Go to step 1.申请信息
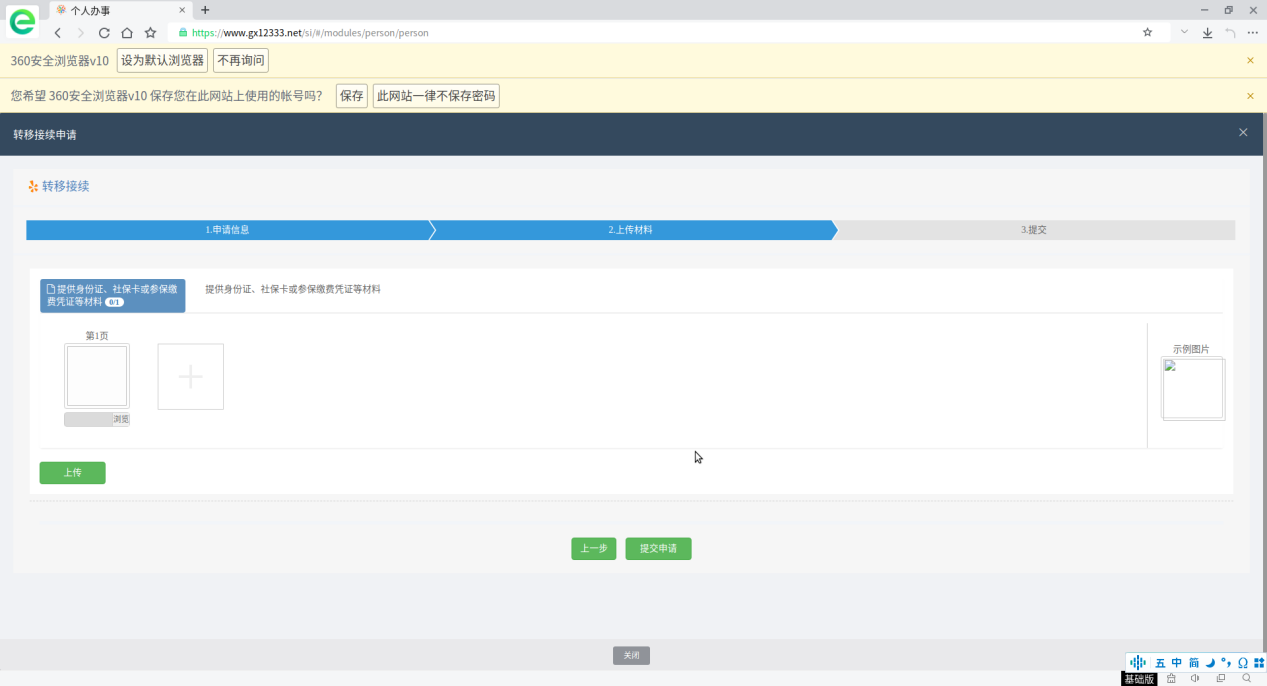Image resolution: width=1267 pixels, height=686 pixels. [x=227, y=230]
